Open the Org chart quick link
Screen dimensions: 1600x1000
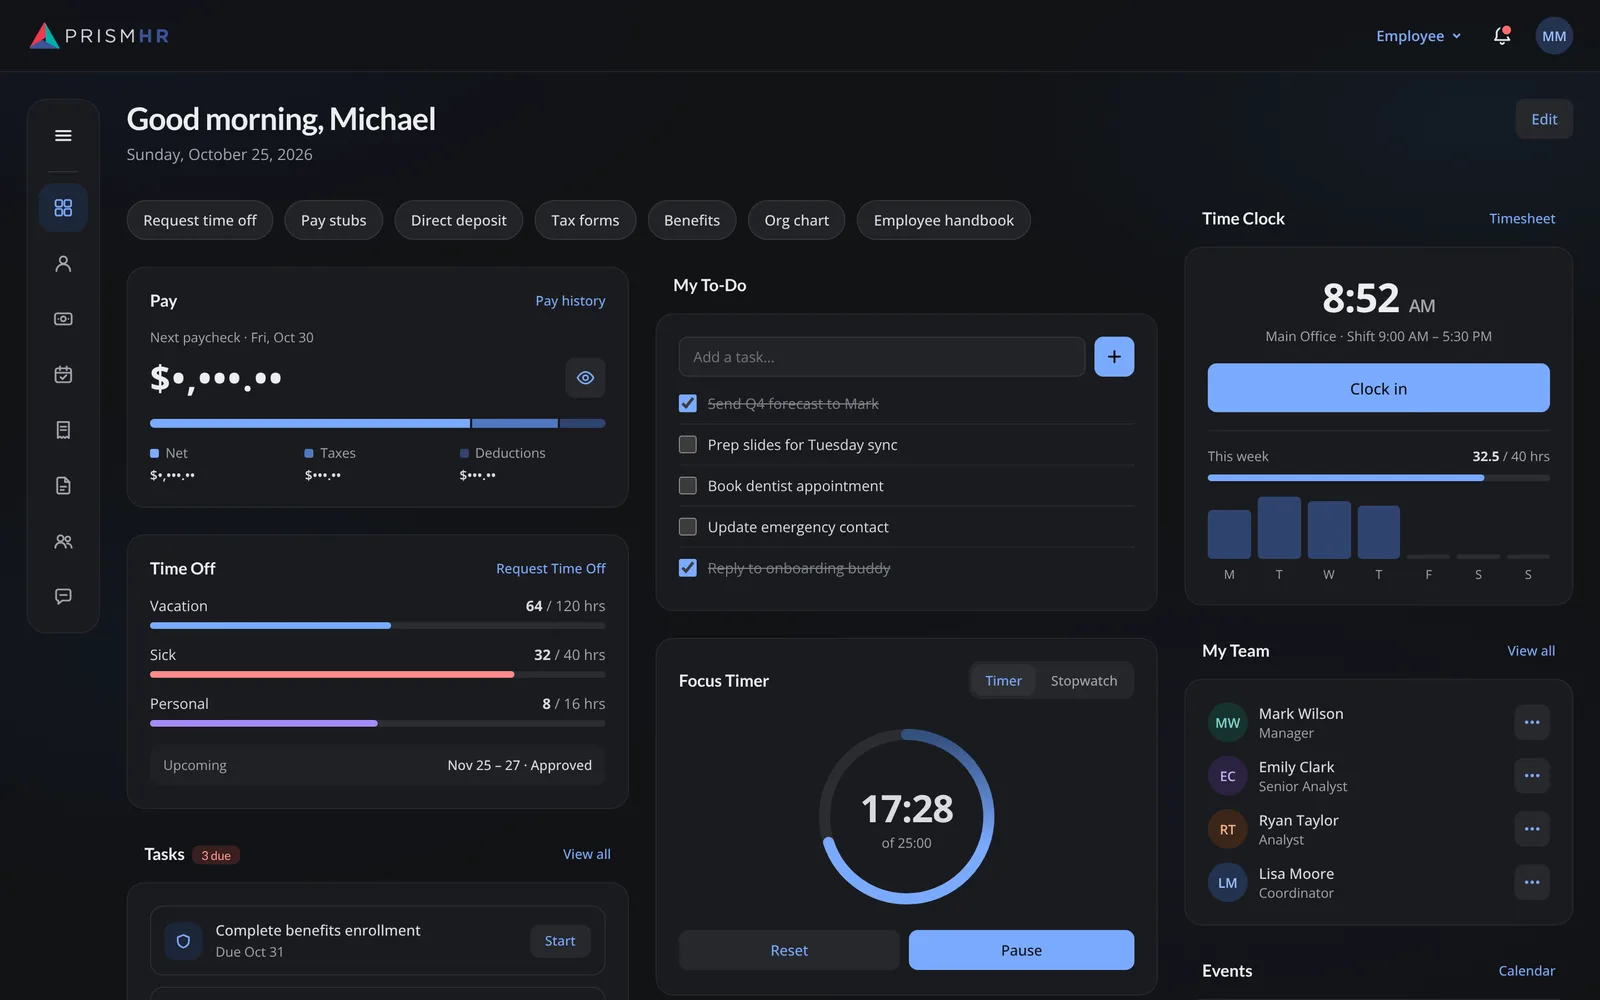coord(796,220)
